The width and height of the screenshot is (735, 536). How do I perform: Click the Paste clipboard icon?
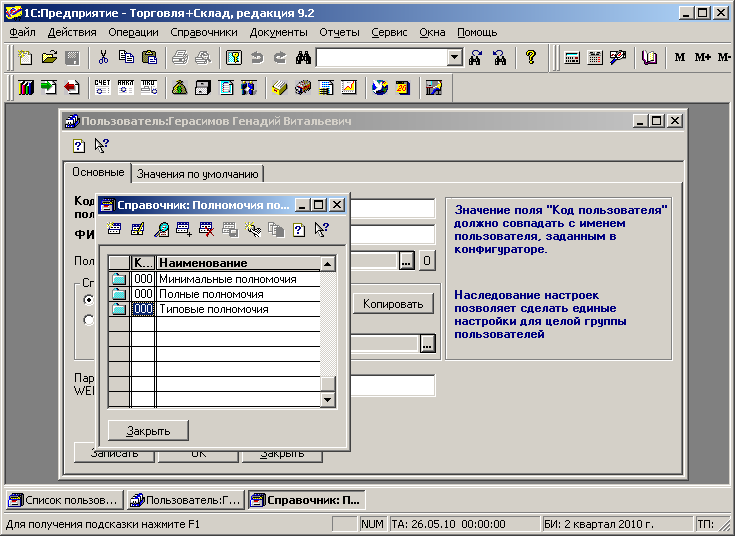pos(150,58)
